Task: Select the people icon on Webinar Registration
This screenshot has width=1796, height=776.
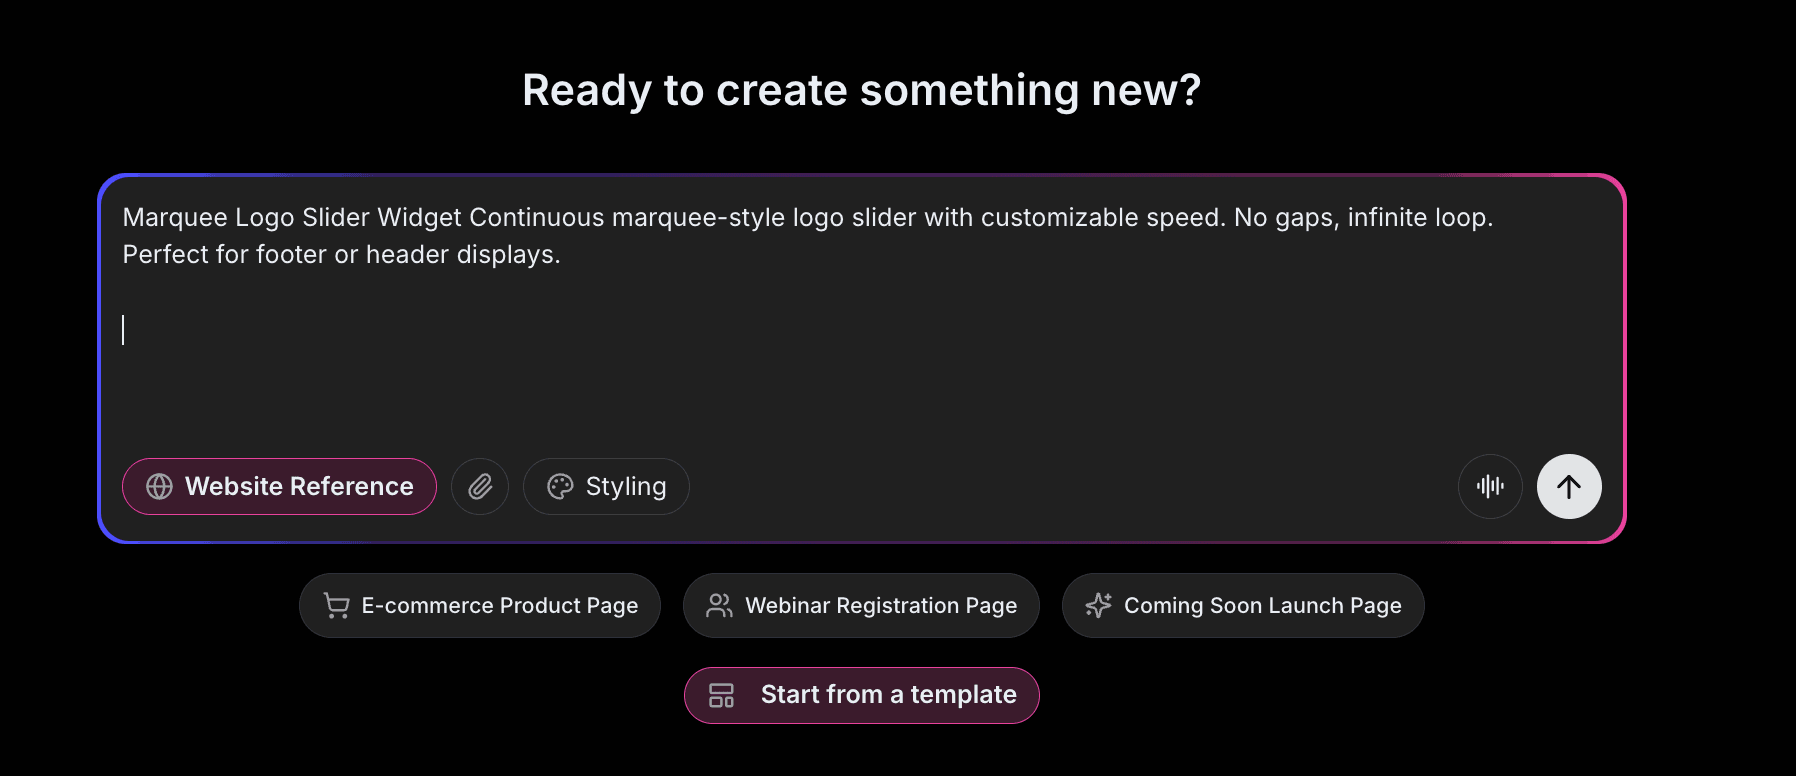Action: point(718,605)
